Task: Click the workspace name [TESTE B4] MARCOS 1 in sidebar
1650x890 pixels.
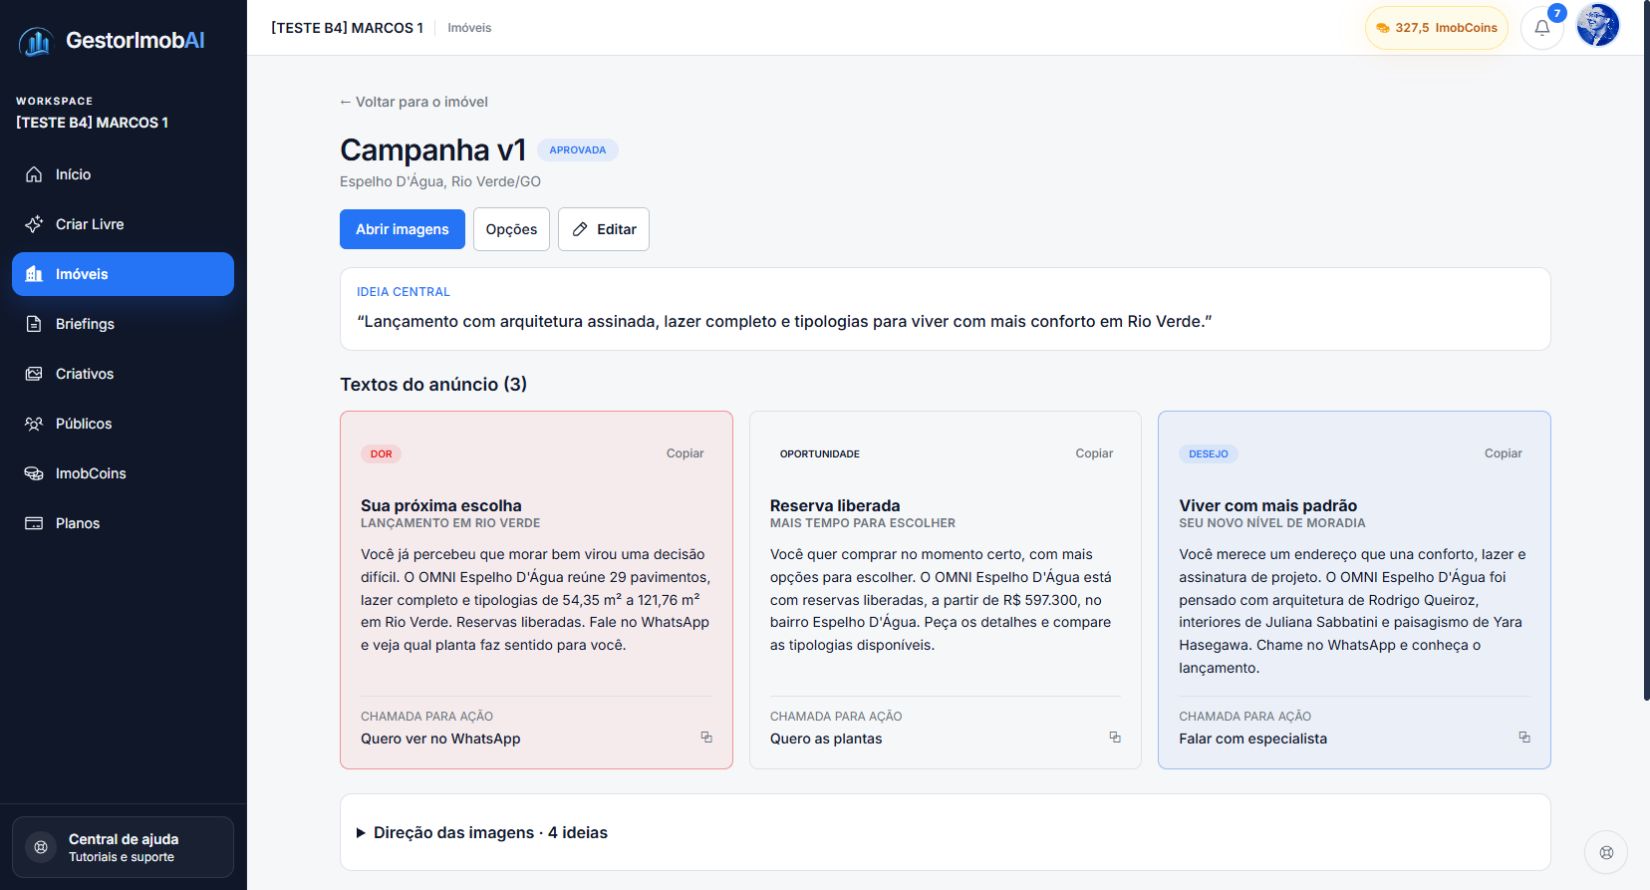Action: point(92,122)
